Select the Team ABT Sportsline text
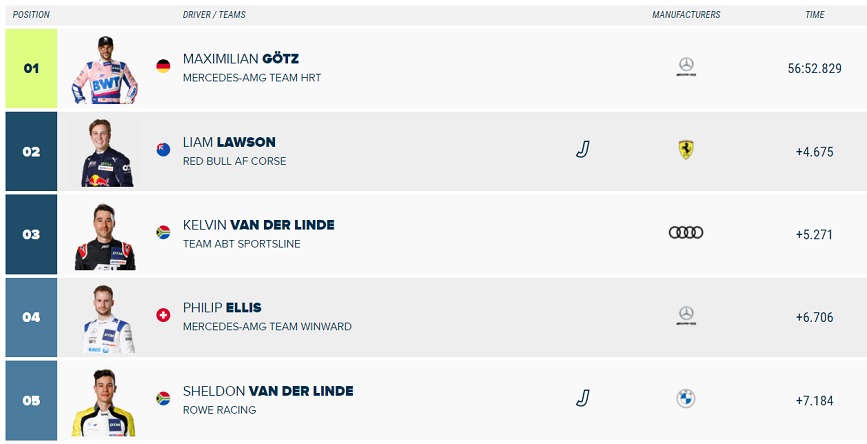867x444 pixels. [x=242, y=244]
